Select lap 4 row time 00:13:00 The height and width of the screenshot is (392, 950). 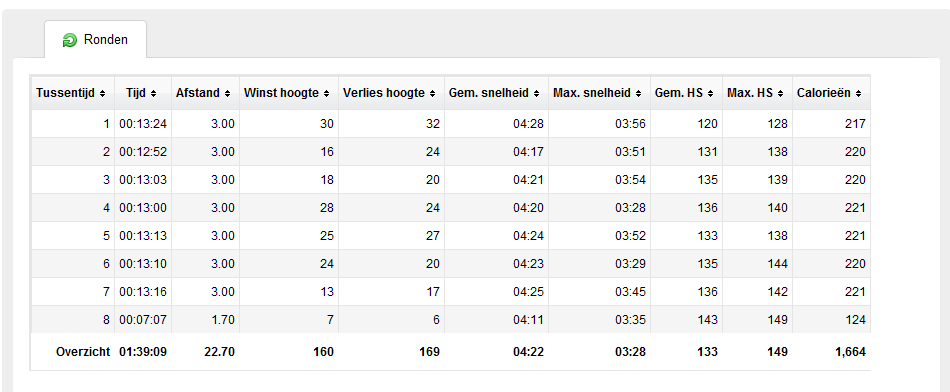143,208
